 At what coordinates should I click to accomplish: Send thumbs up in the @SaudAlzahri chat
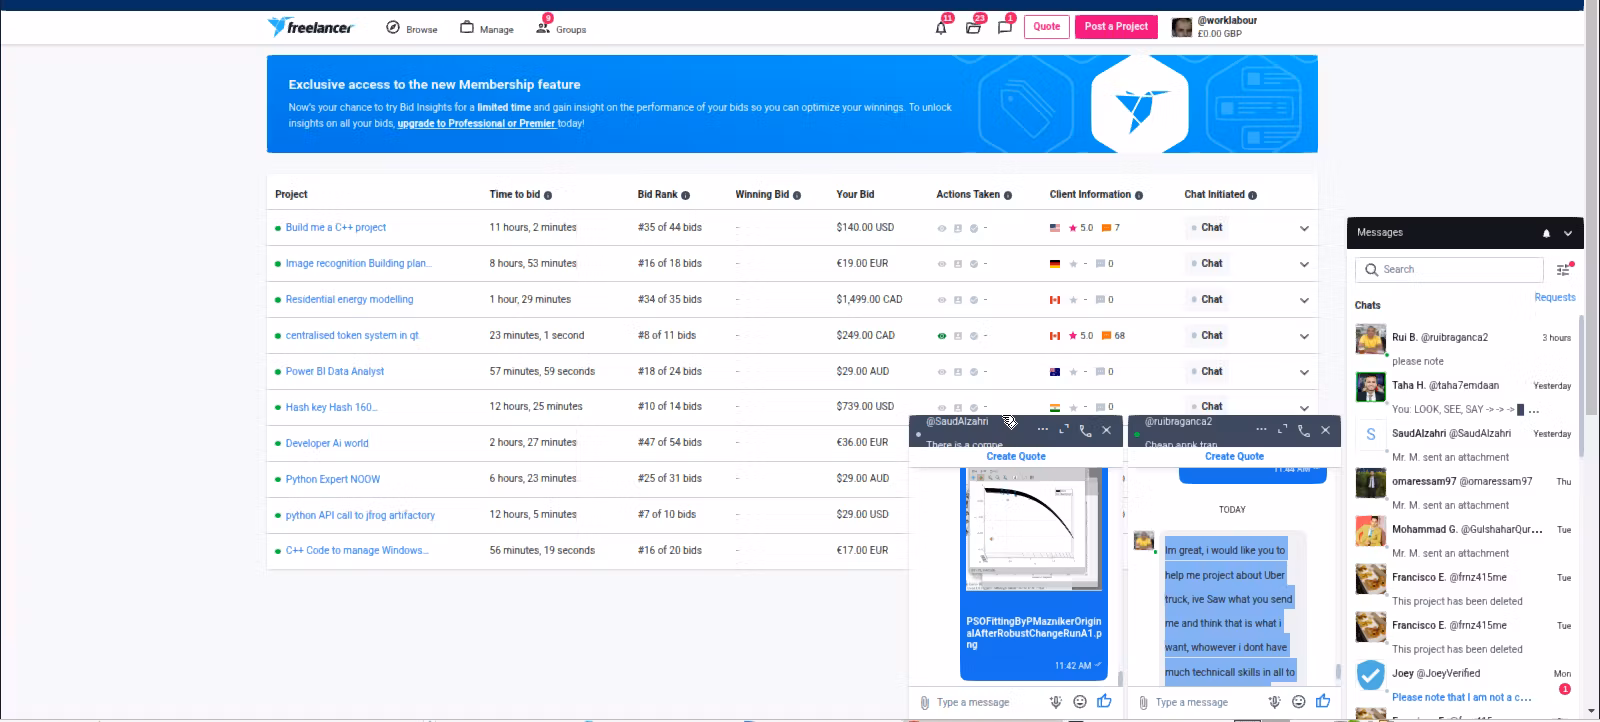pos(1104,701)
